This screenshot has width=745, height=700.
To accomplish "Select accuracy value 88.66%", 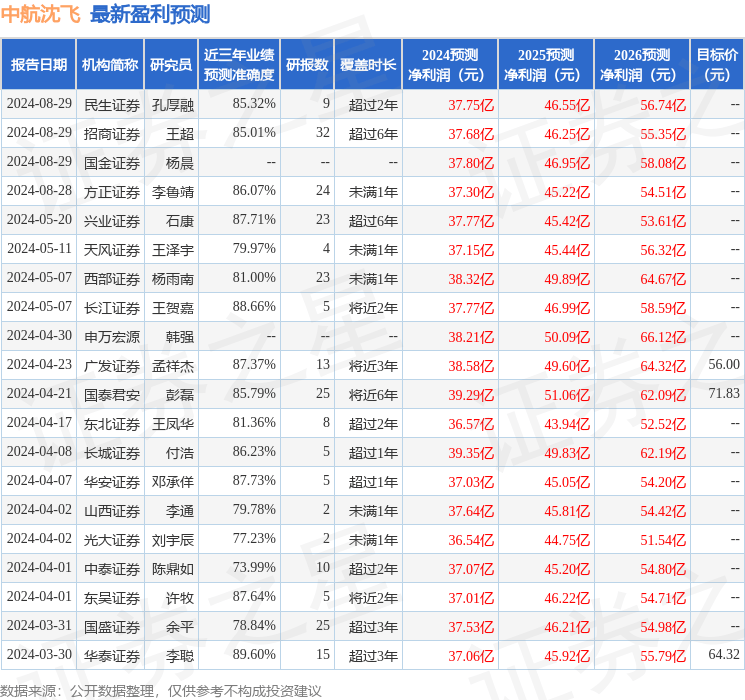I will pyautogui.click(x=254, y=307).
